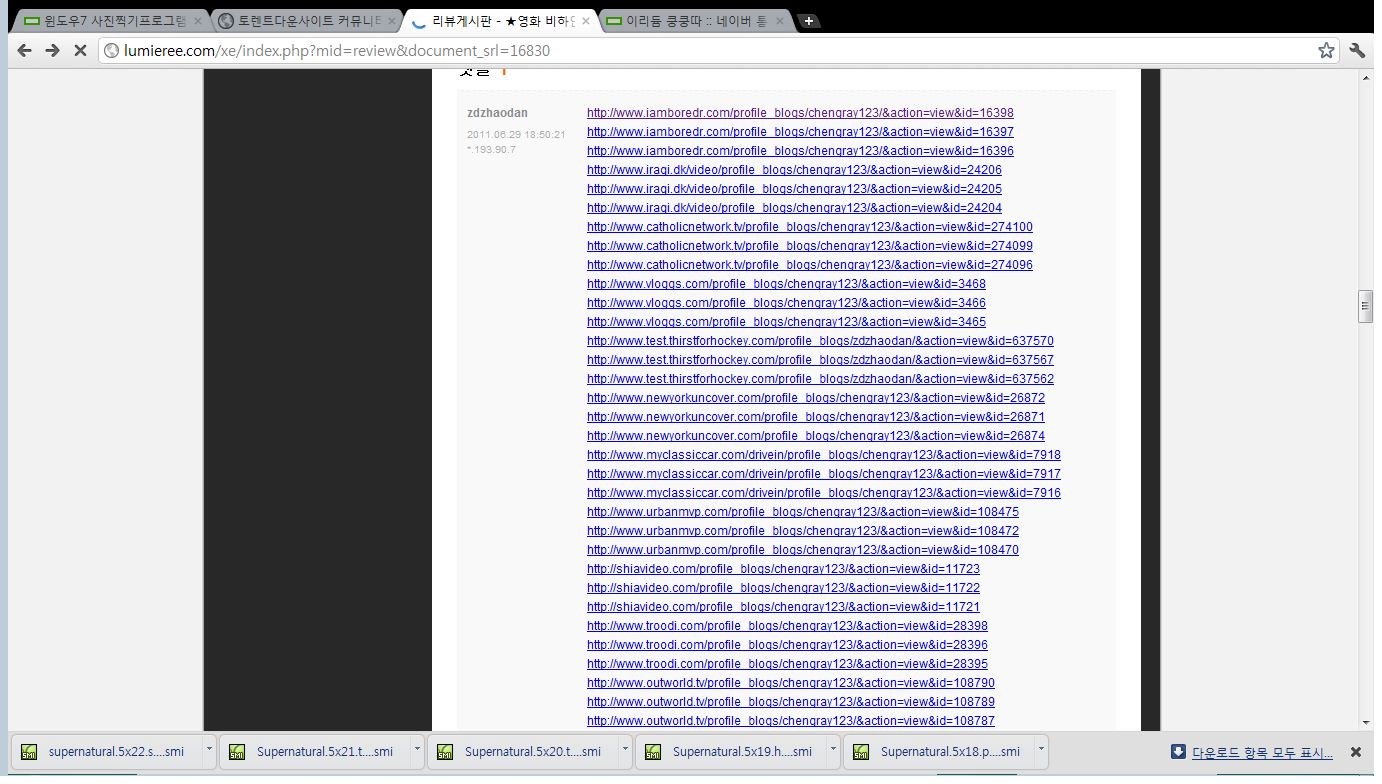Switch to the 토렌트다운사이트 커뮤니티 tab

[x=304, y=21]
